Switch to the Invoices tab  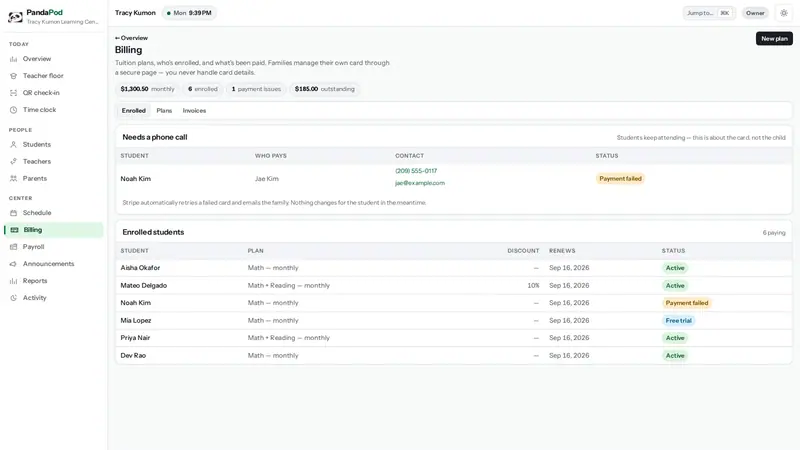click(x=194, y=111)
